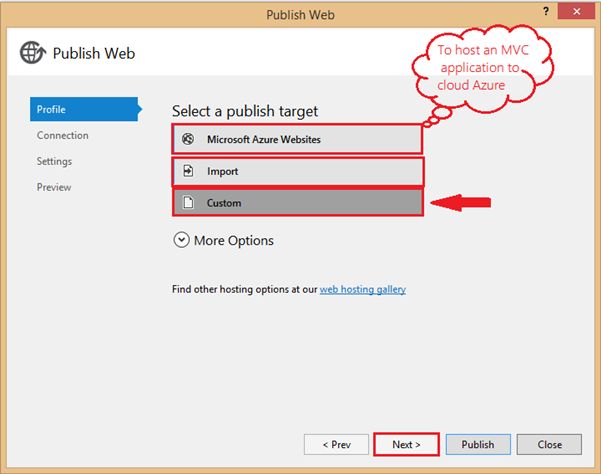601x474 pixels.
Task: Expand More Options chevron
Action: pos(181,240)
